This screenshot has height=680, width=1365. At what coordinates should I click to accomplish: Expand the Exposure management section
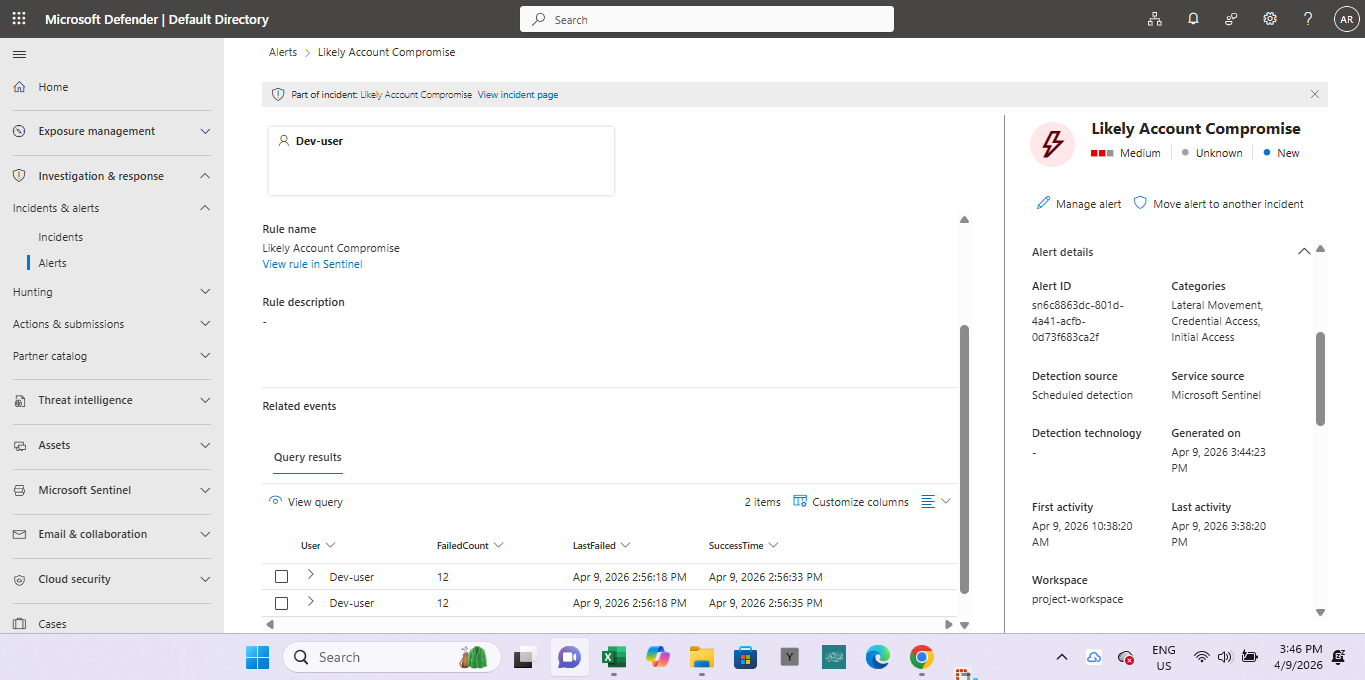205,131
